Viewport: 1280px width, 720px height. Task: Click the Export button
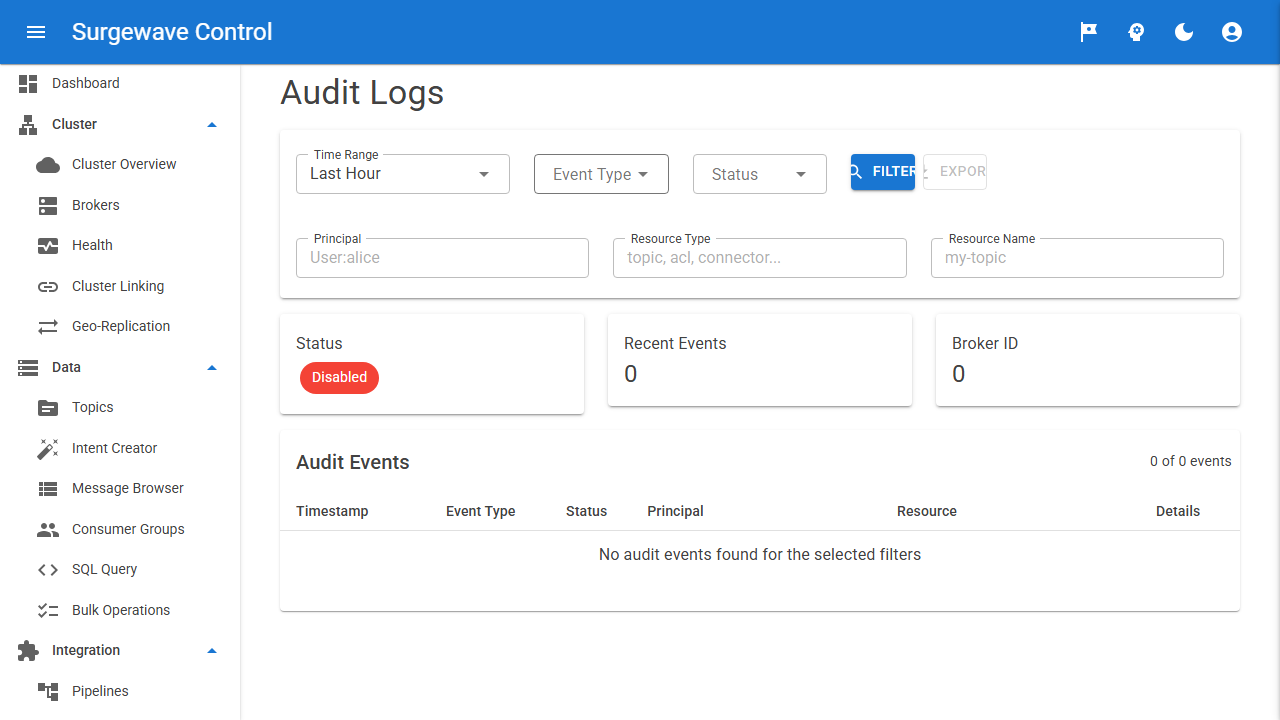pyautogui.click(x=955, y=172)
